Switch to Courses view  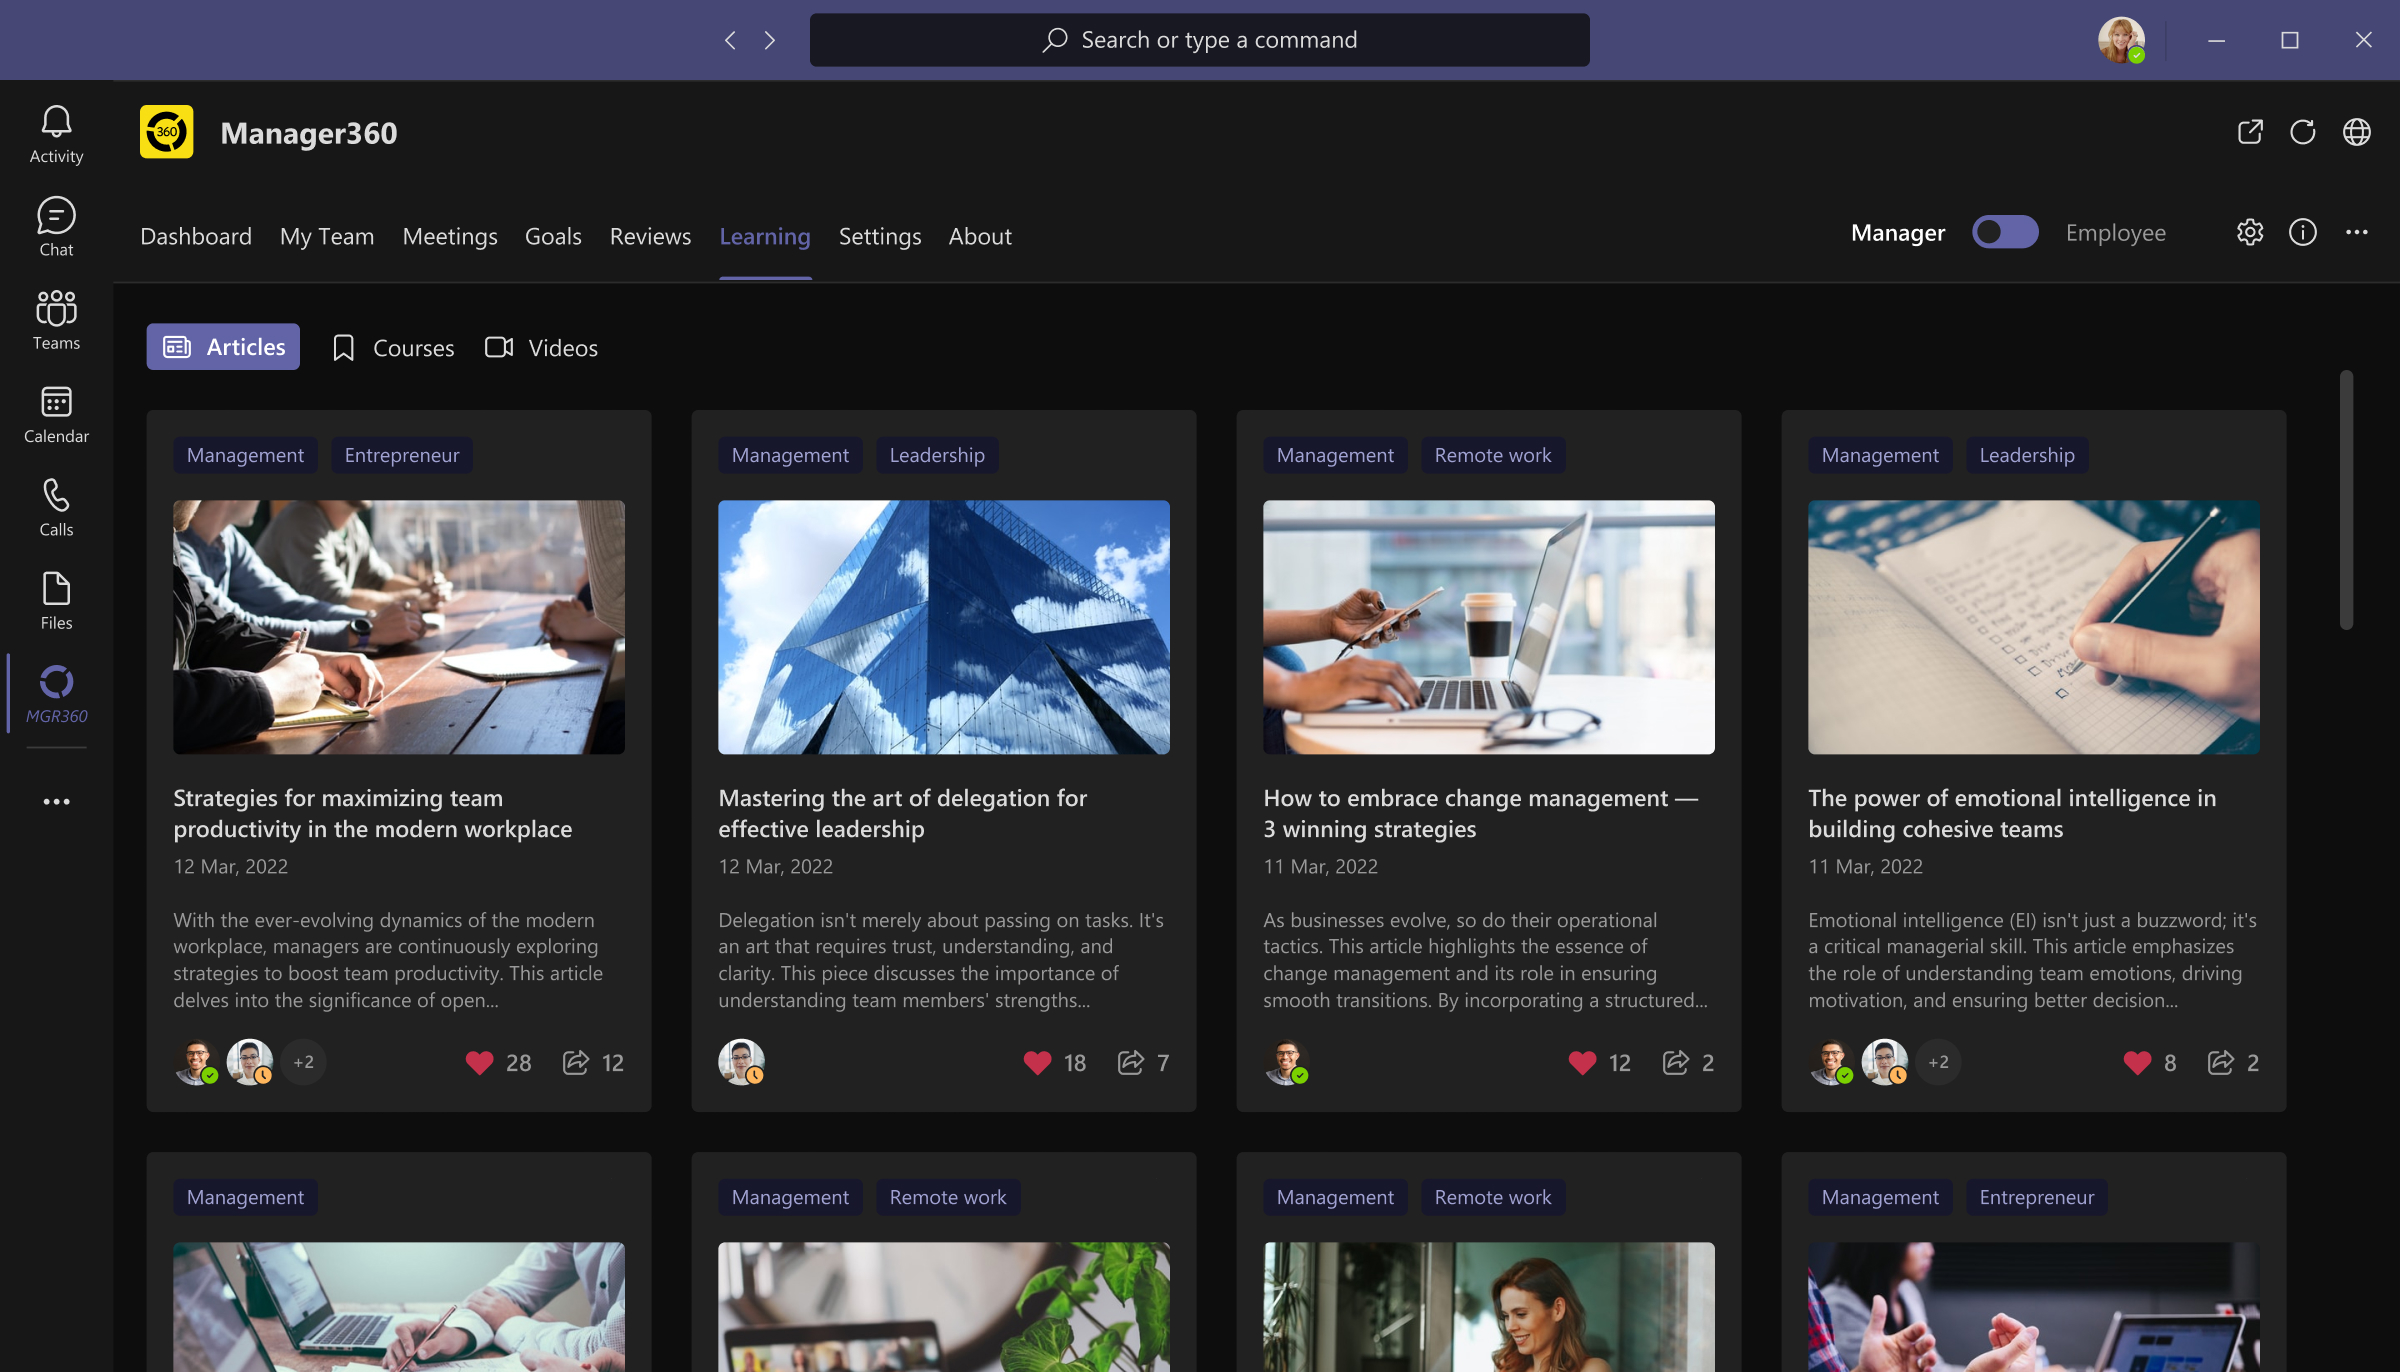pos(393,348)
